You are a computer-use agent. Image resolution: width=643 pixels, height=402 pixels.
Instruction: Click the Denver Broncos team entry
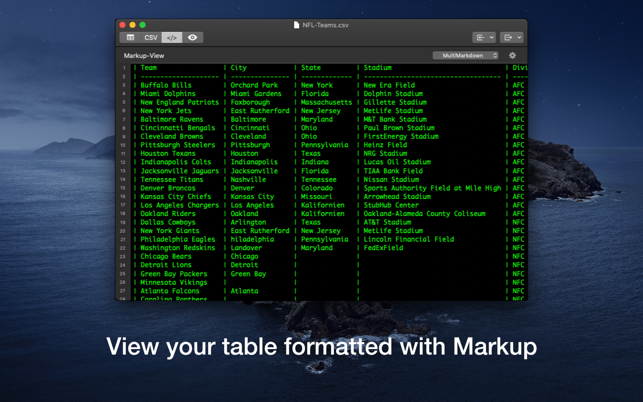(x=168, y=188)
